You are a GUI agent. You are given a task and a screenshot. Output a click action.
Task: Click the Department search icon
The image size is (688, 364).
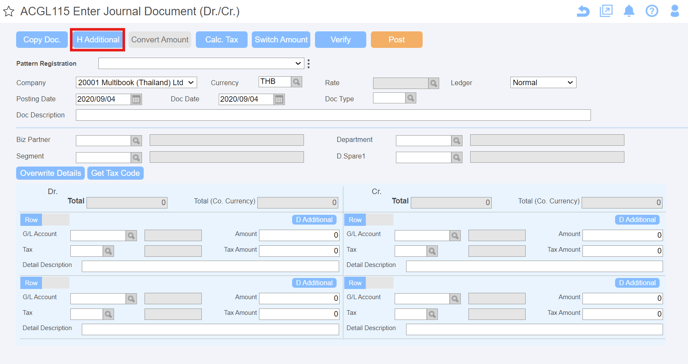[457, 141]
